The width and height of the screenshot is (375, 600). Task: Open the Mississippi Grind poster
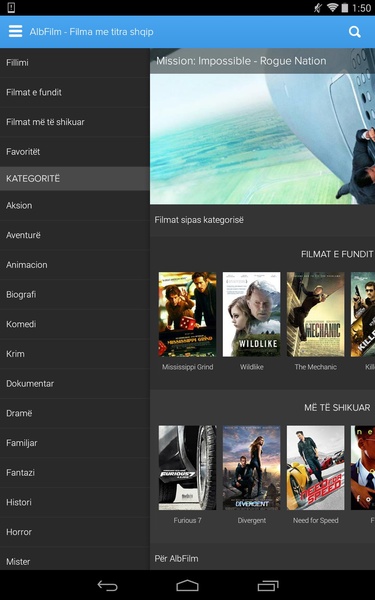188,315
